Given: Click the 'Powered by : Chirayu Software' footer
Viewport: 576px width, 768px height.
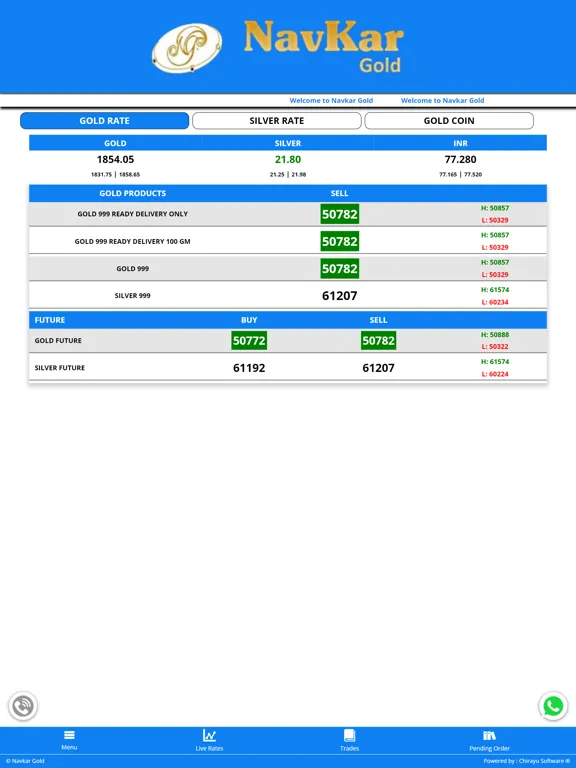Looking at the screenshot, I should [527, 761].
